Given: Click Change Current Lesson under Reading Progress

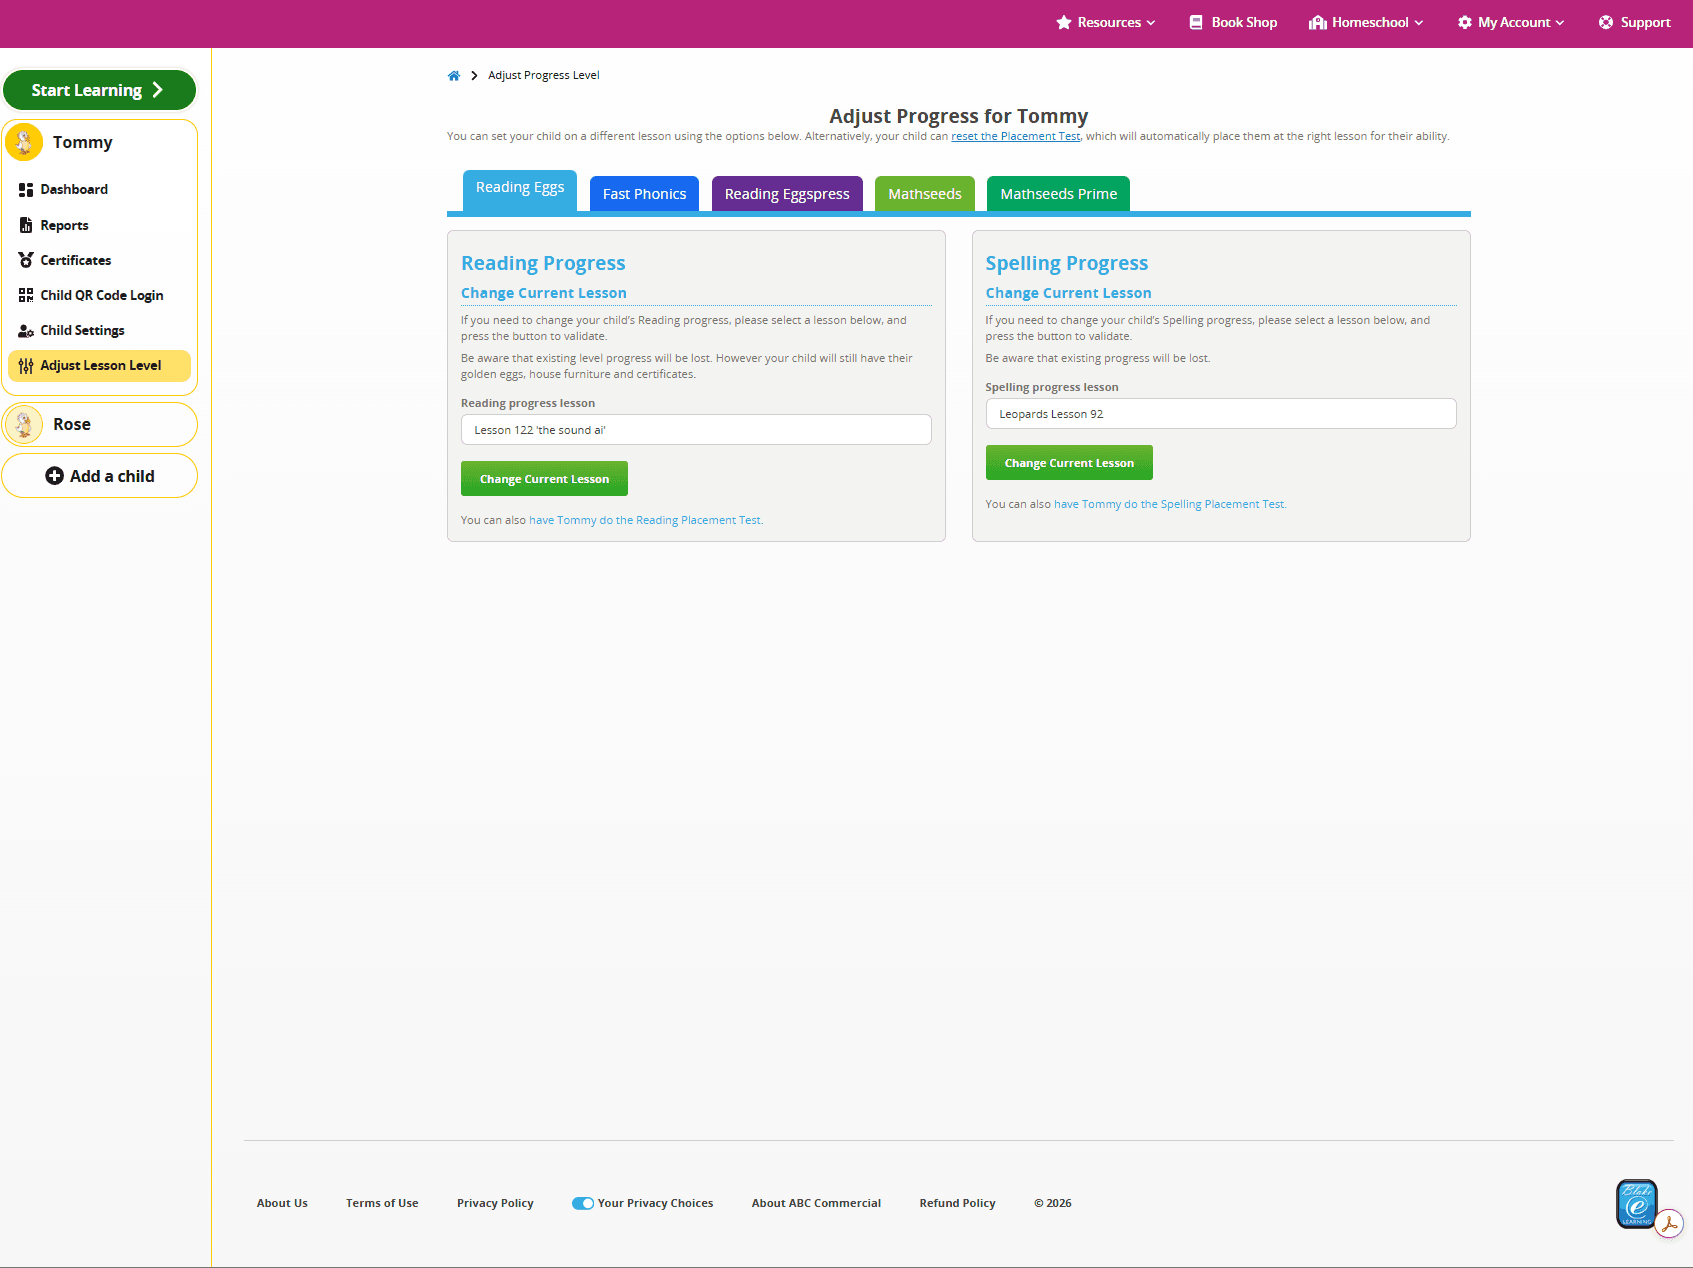Looking at the screenshot, I should 544,479.
